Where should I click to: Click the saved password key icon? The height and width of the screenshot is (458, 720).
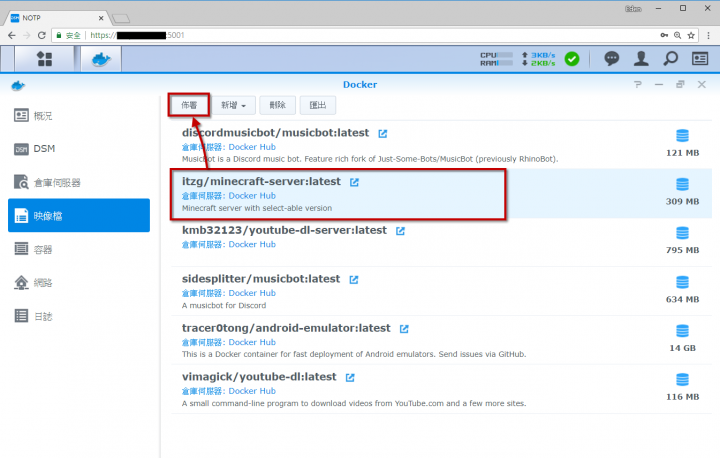pos(664,35)
